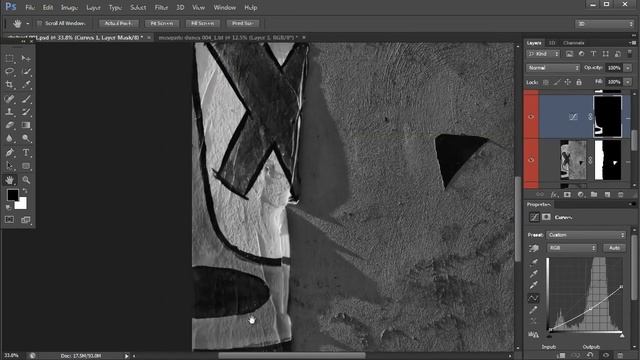Create a new fill or adjustment layer
This screenshot has height=360, width=640.
point(581,195)
